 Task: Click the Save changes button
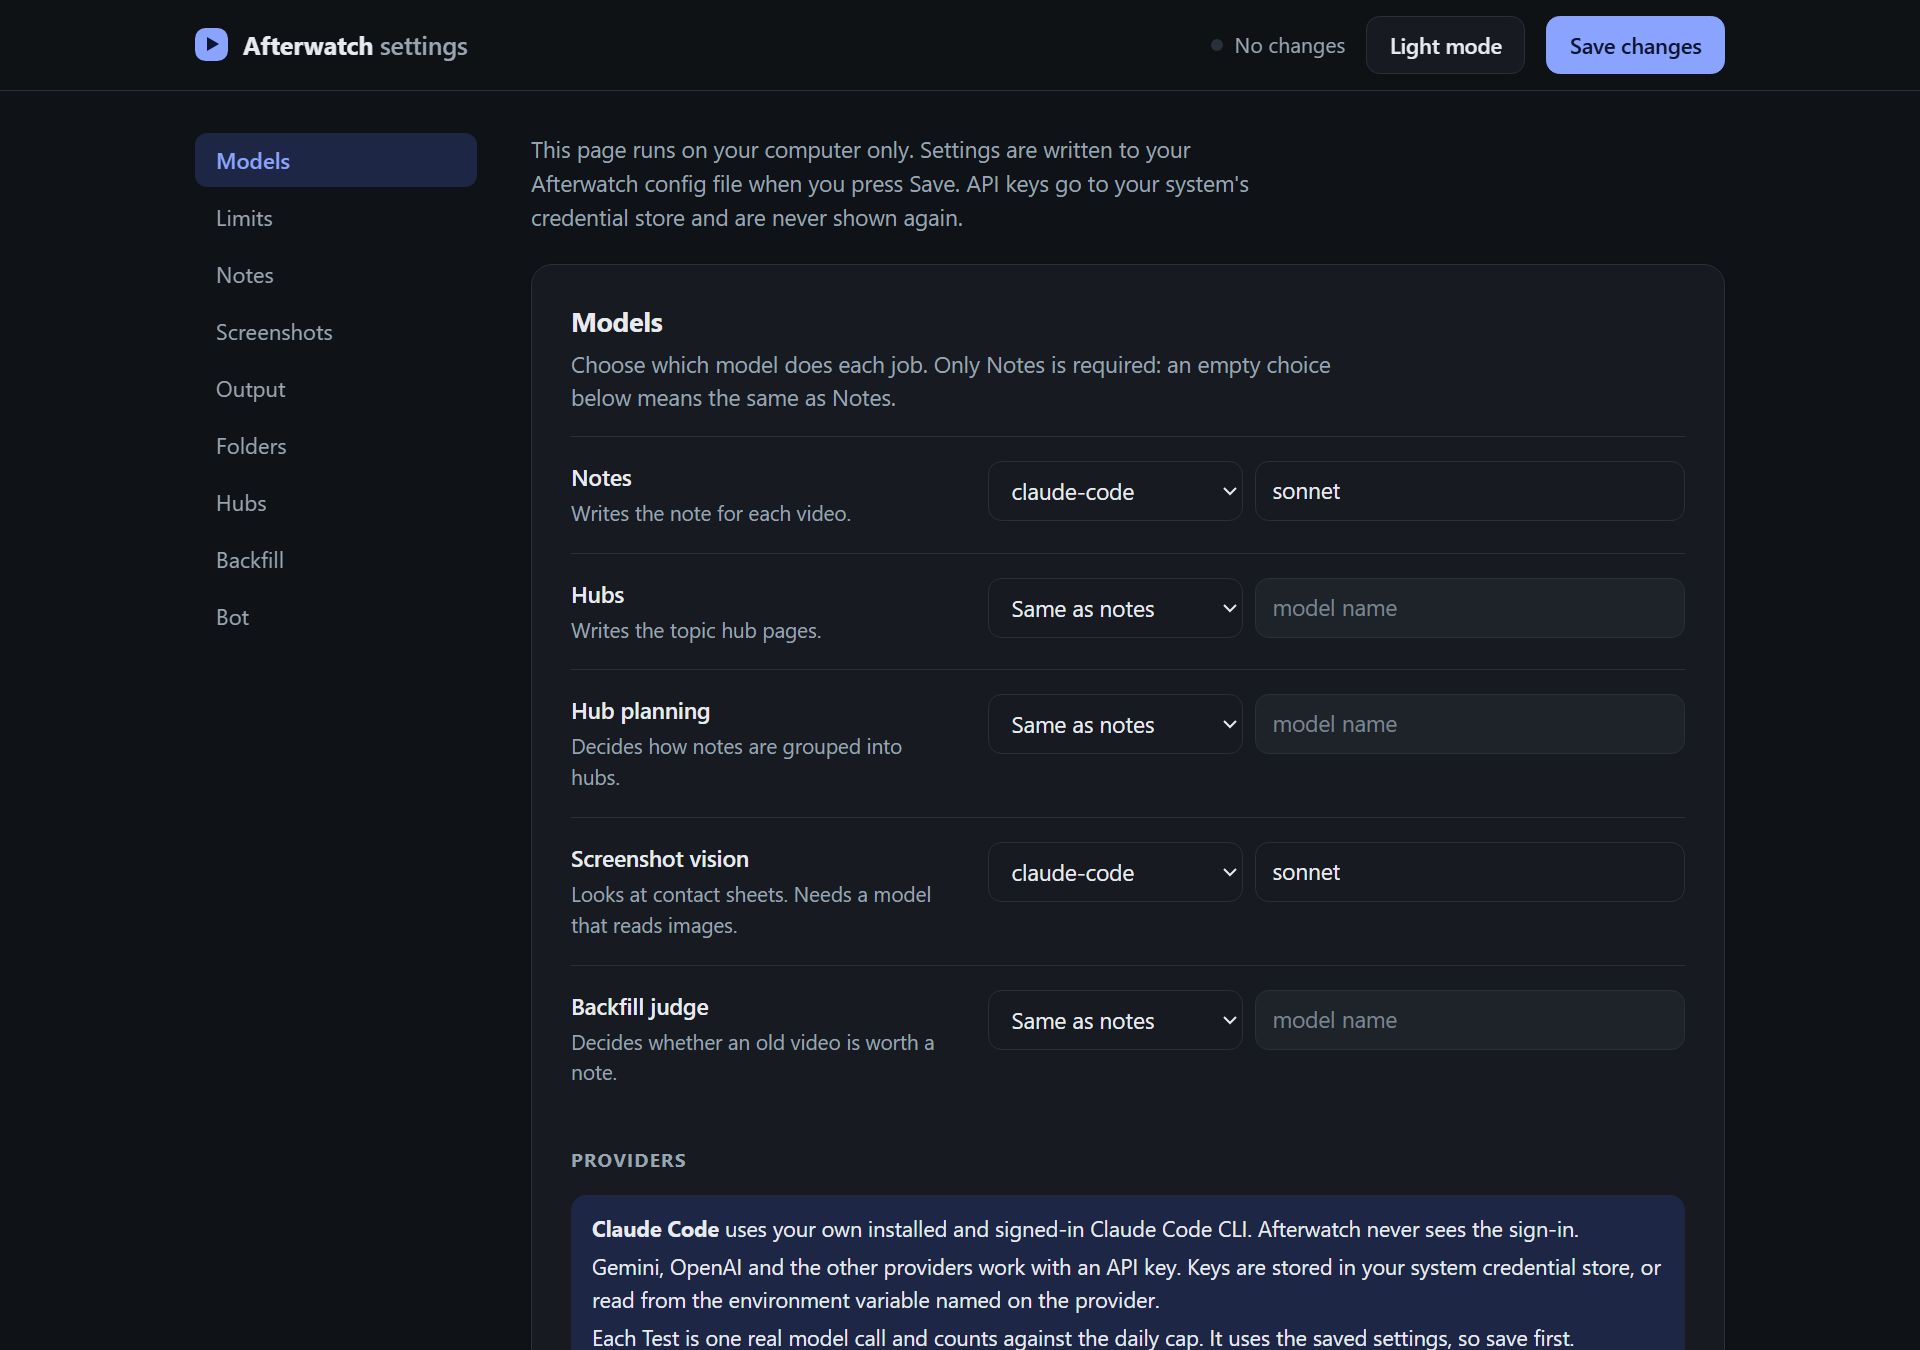tap(1635, 45)
